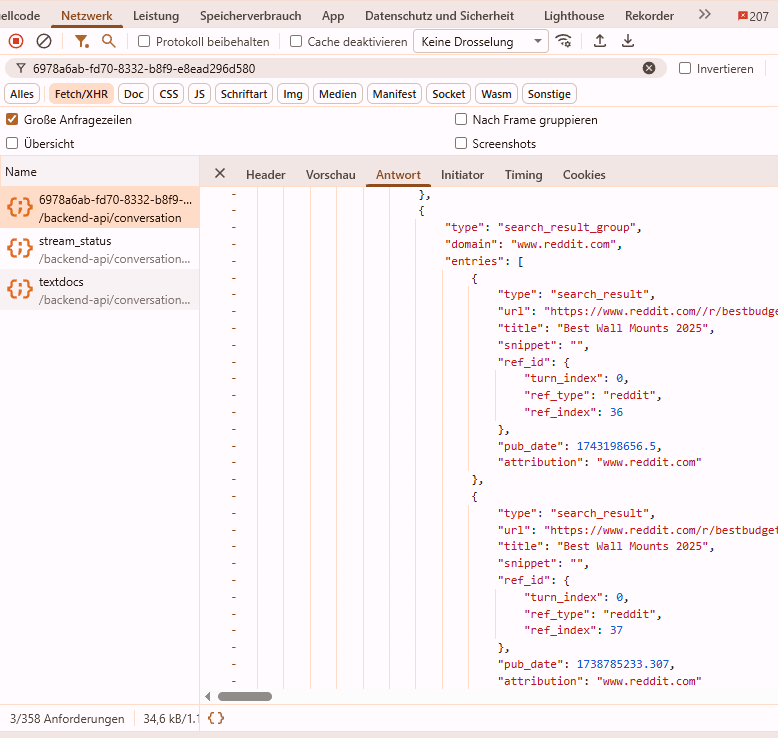Open network search magnifier
778x738 pixels.
coord(109,41)
